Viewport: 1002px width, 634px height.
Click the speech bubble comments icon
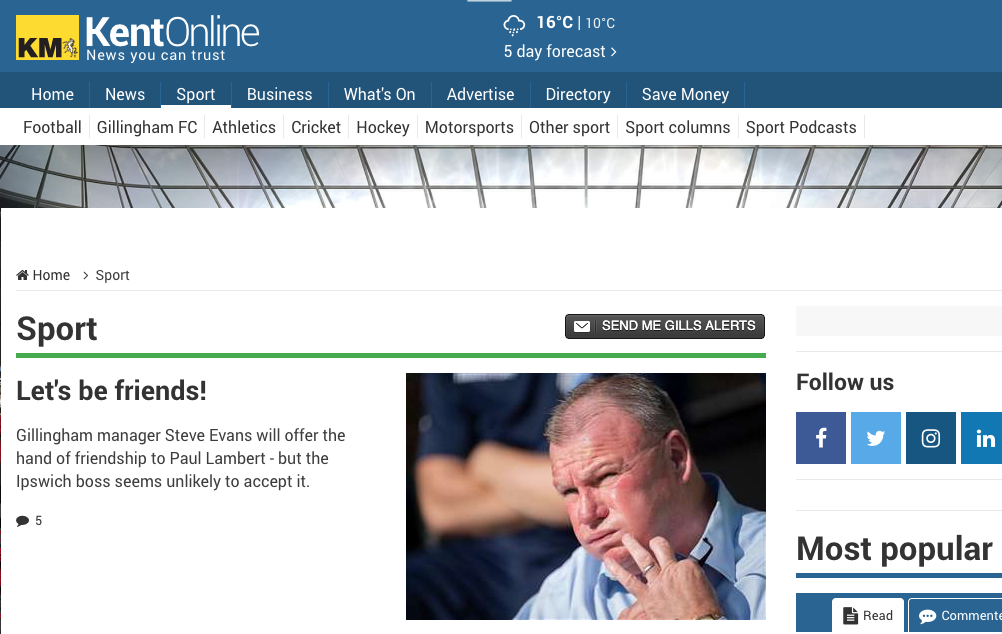22,521
